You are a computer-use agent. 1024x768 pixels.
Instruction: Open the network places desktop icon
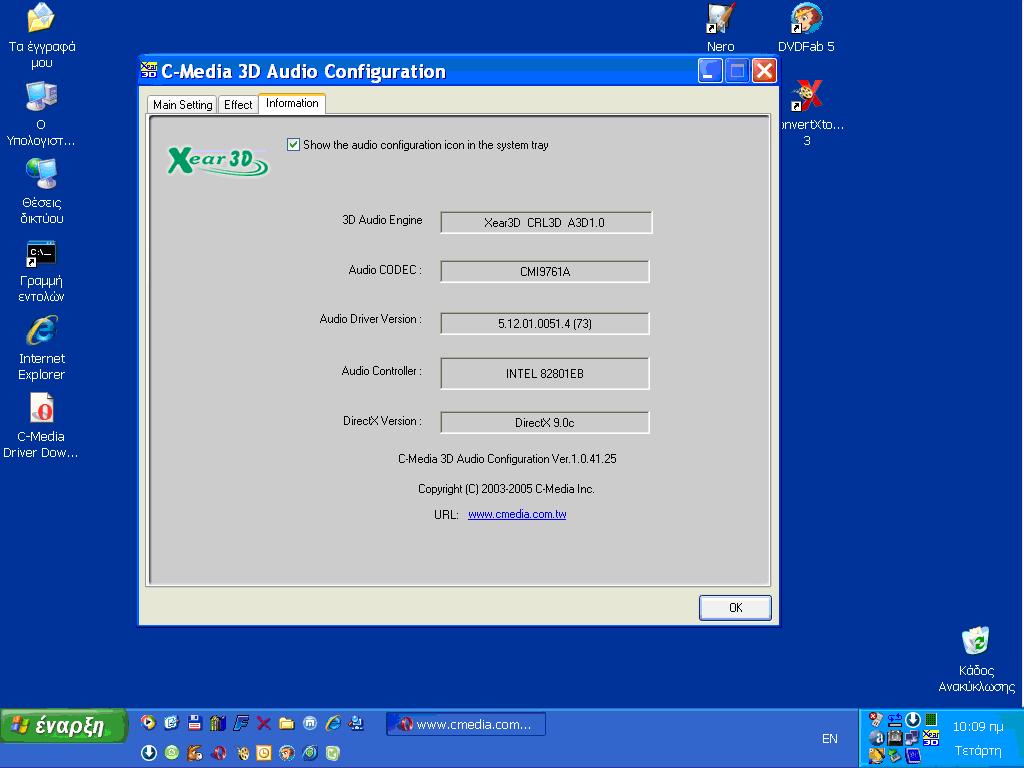pos(41,192)
